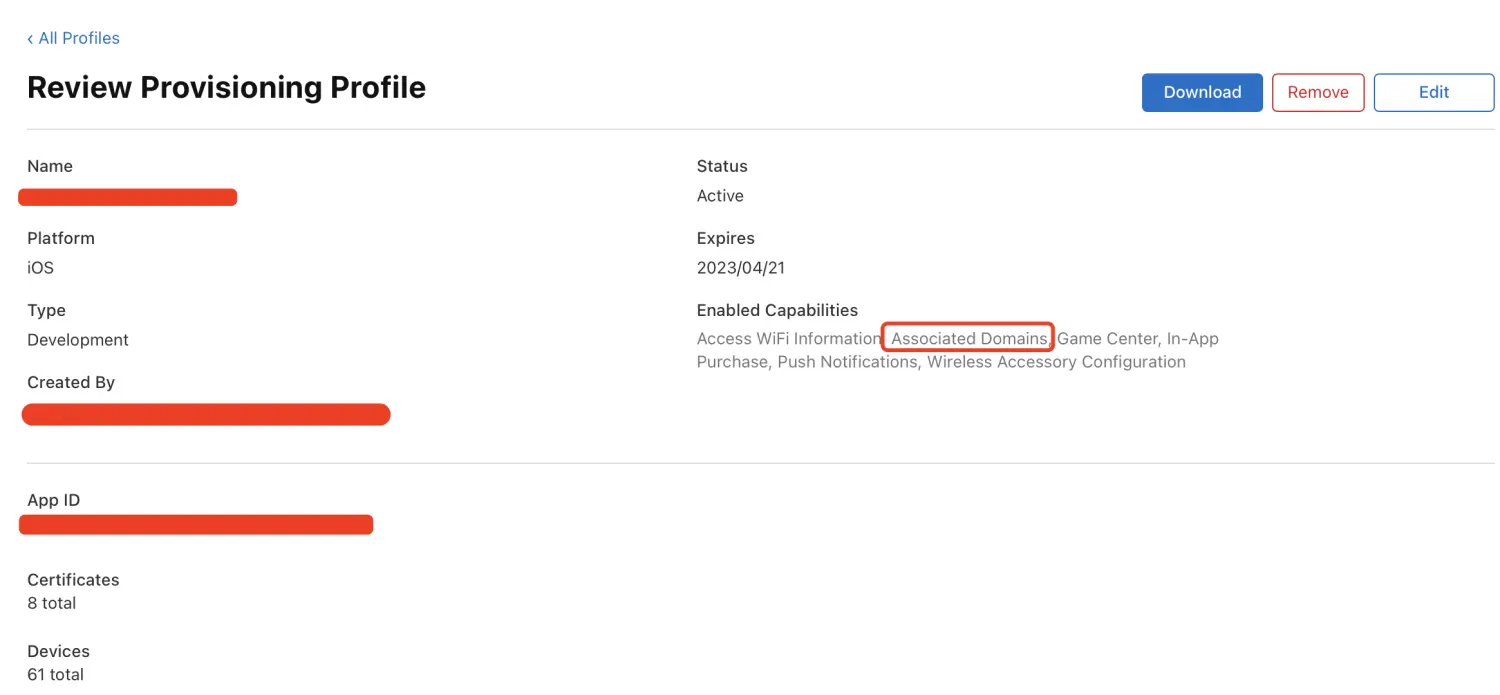
Task: Select the redacted value under Created By
Action: point(205,414)
